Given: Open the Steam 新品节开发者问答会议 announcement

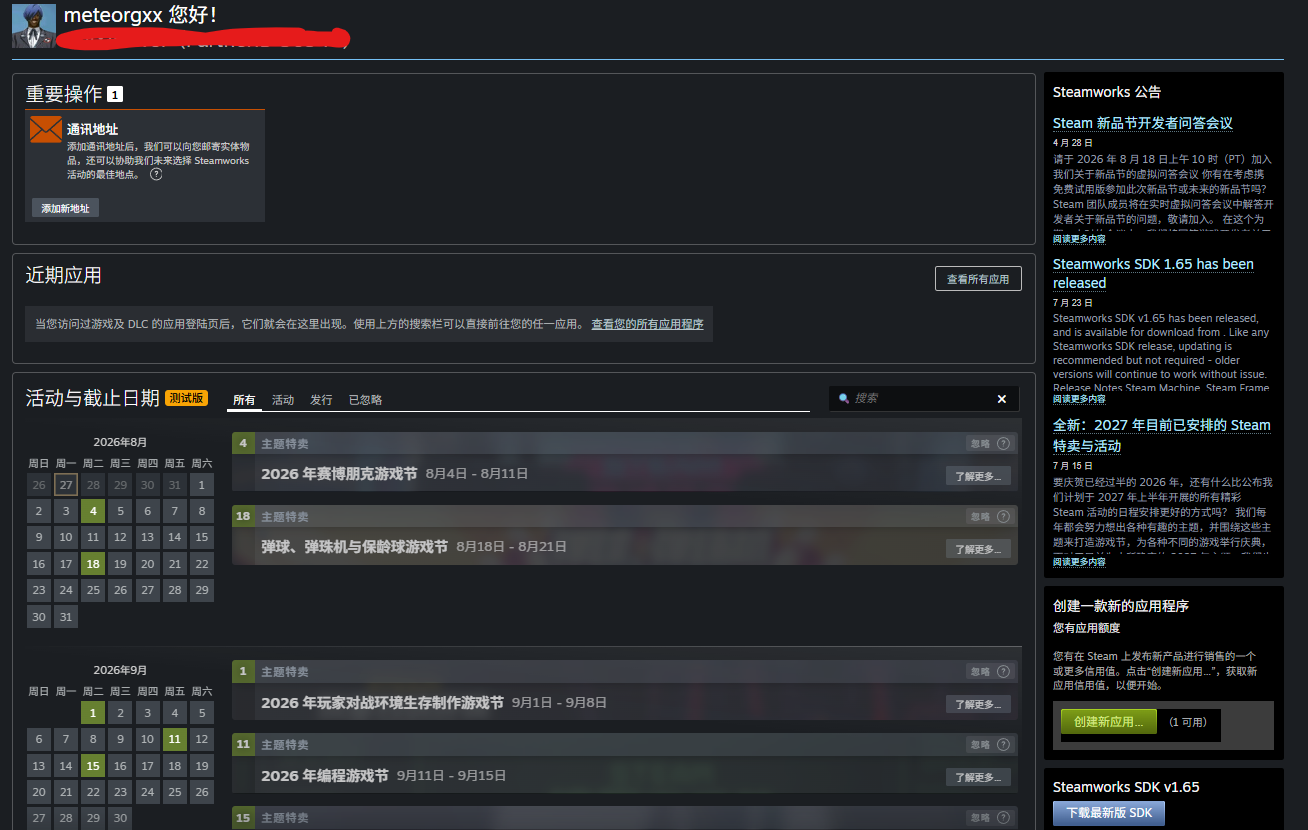Looking at the screenshot, I should 1143,123.
